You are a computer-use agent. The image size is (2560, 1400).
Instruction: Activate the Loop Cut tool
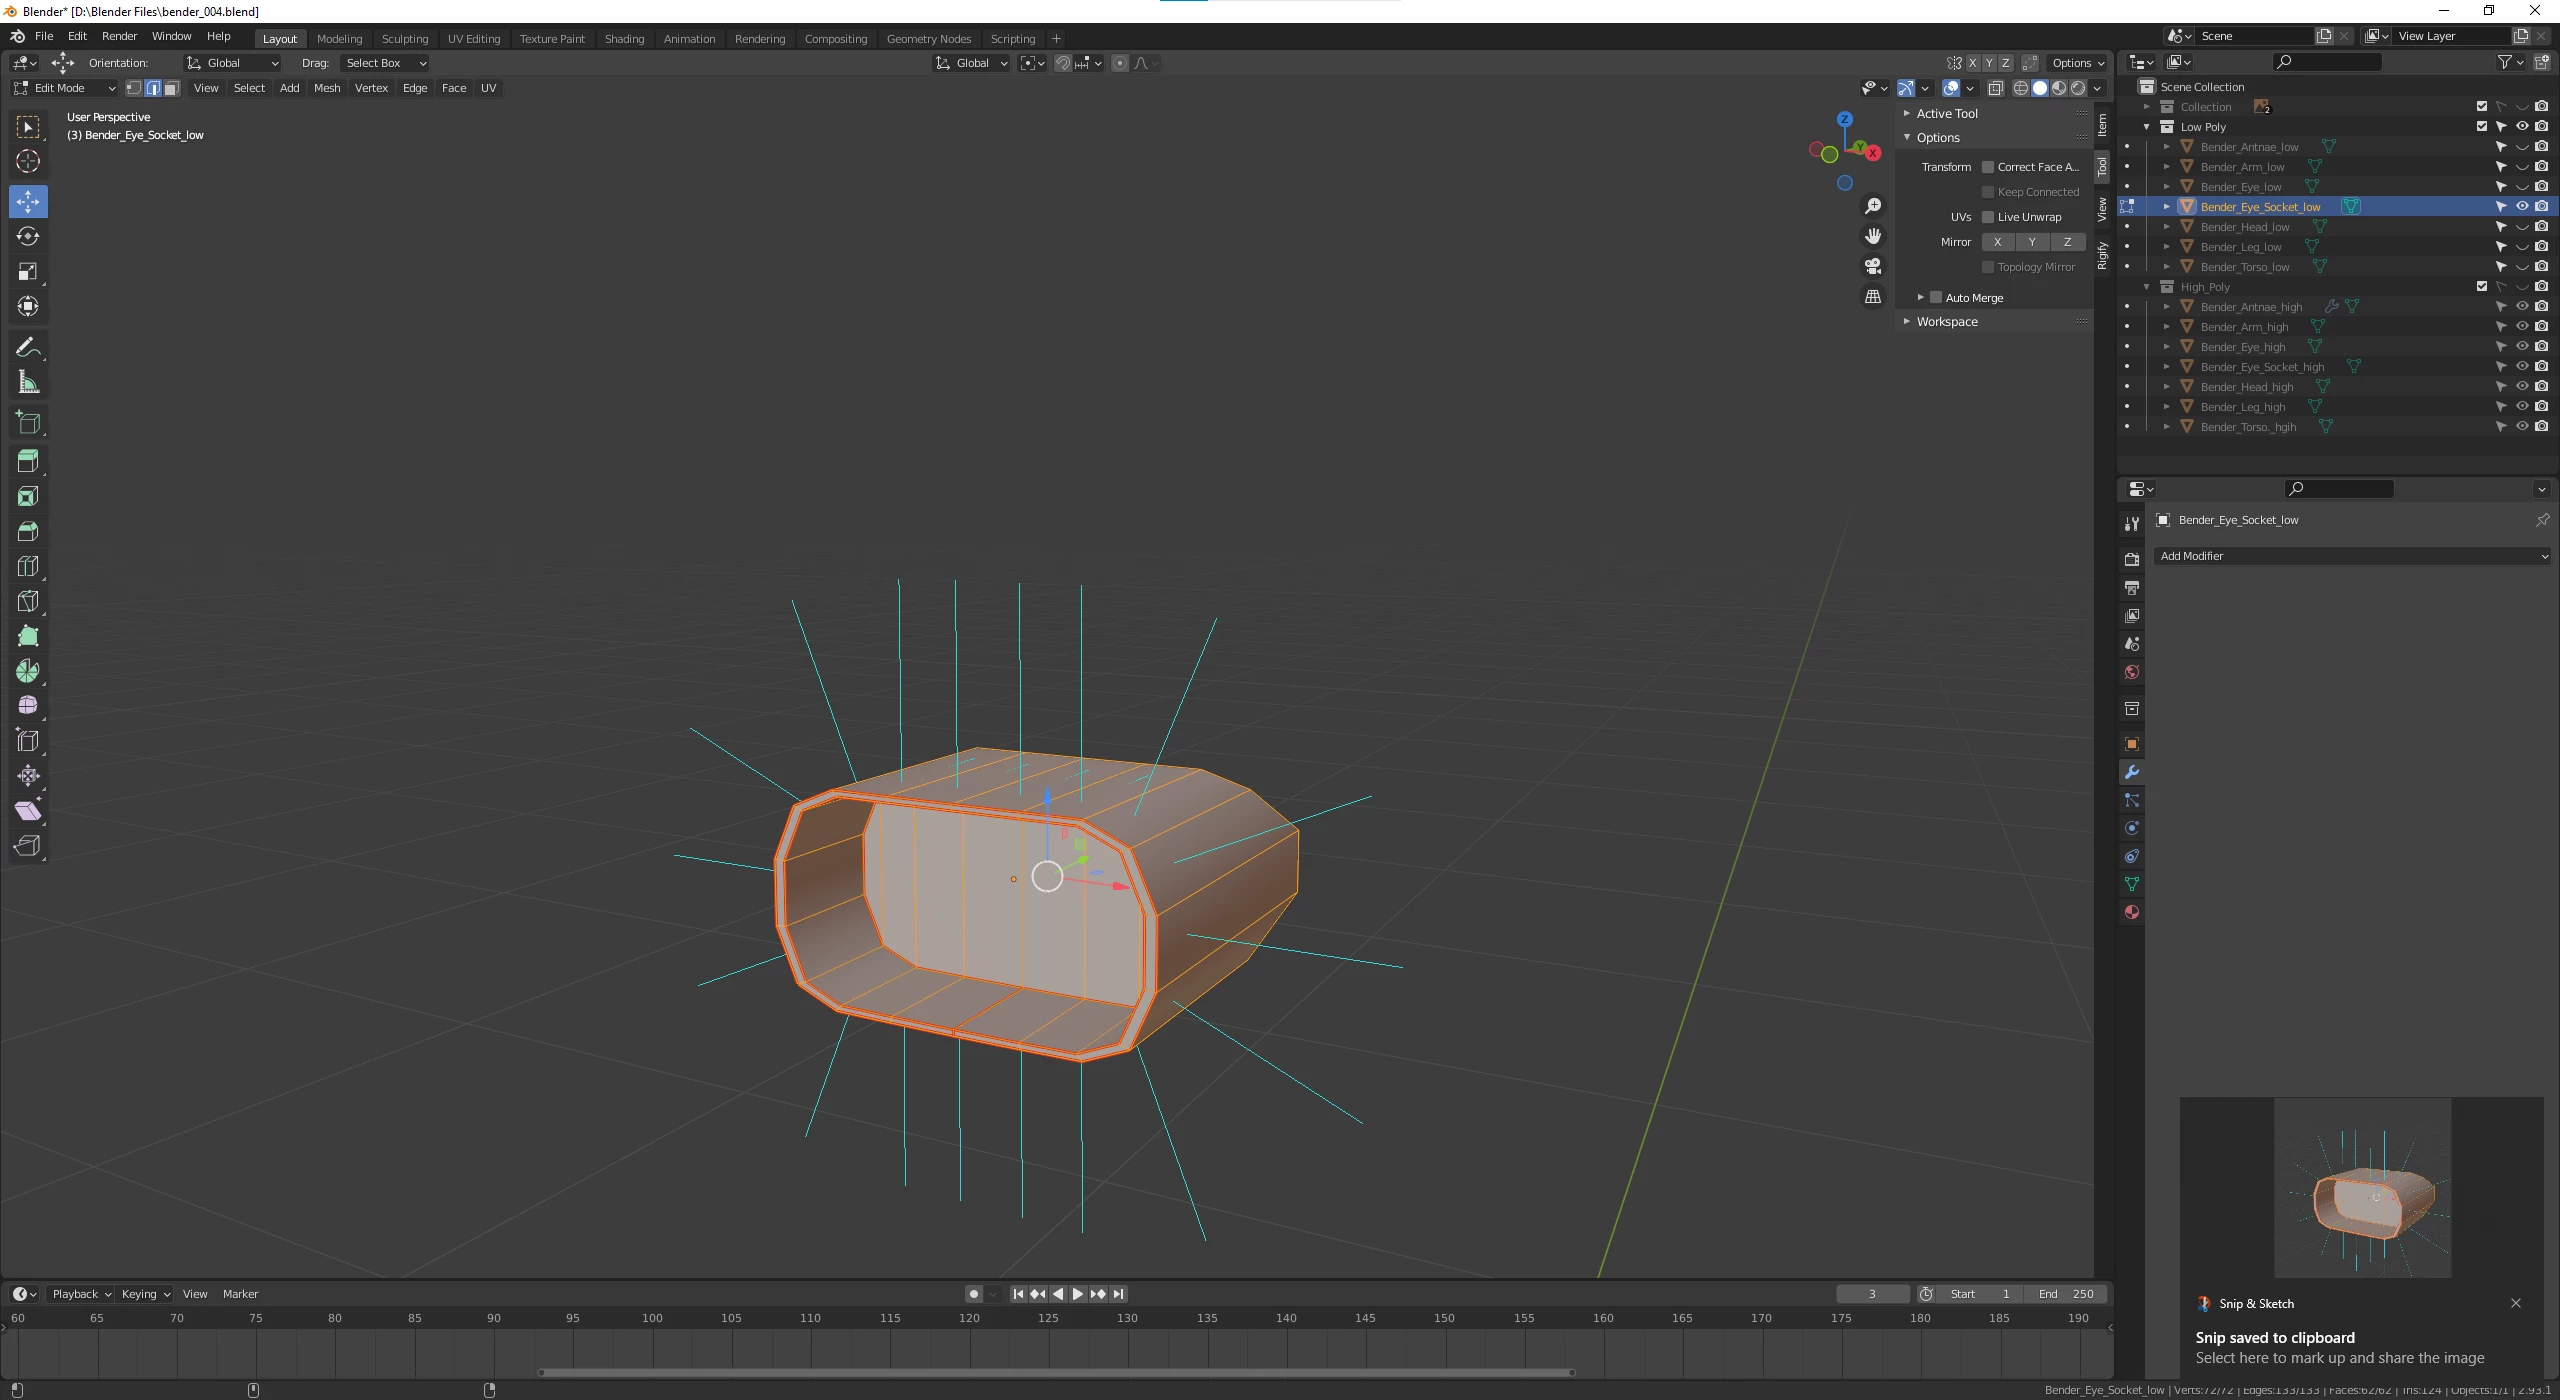(28, 566)
